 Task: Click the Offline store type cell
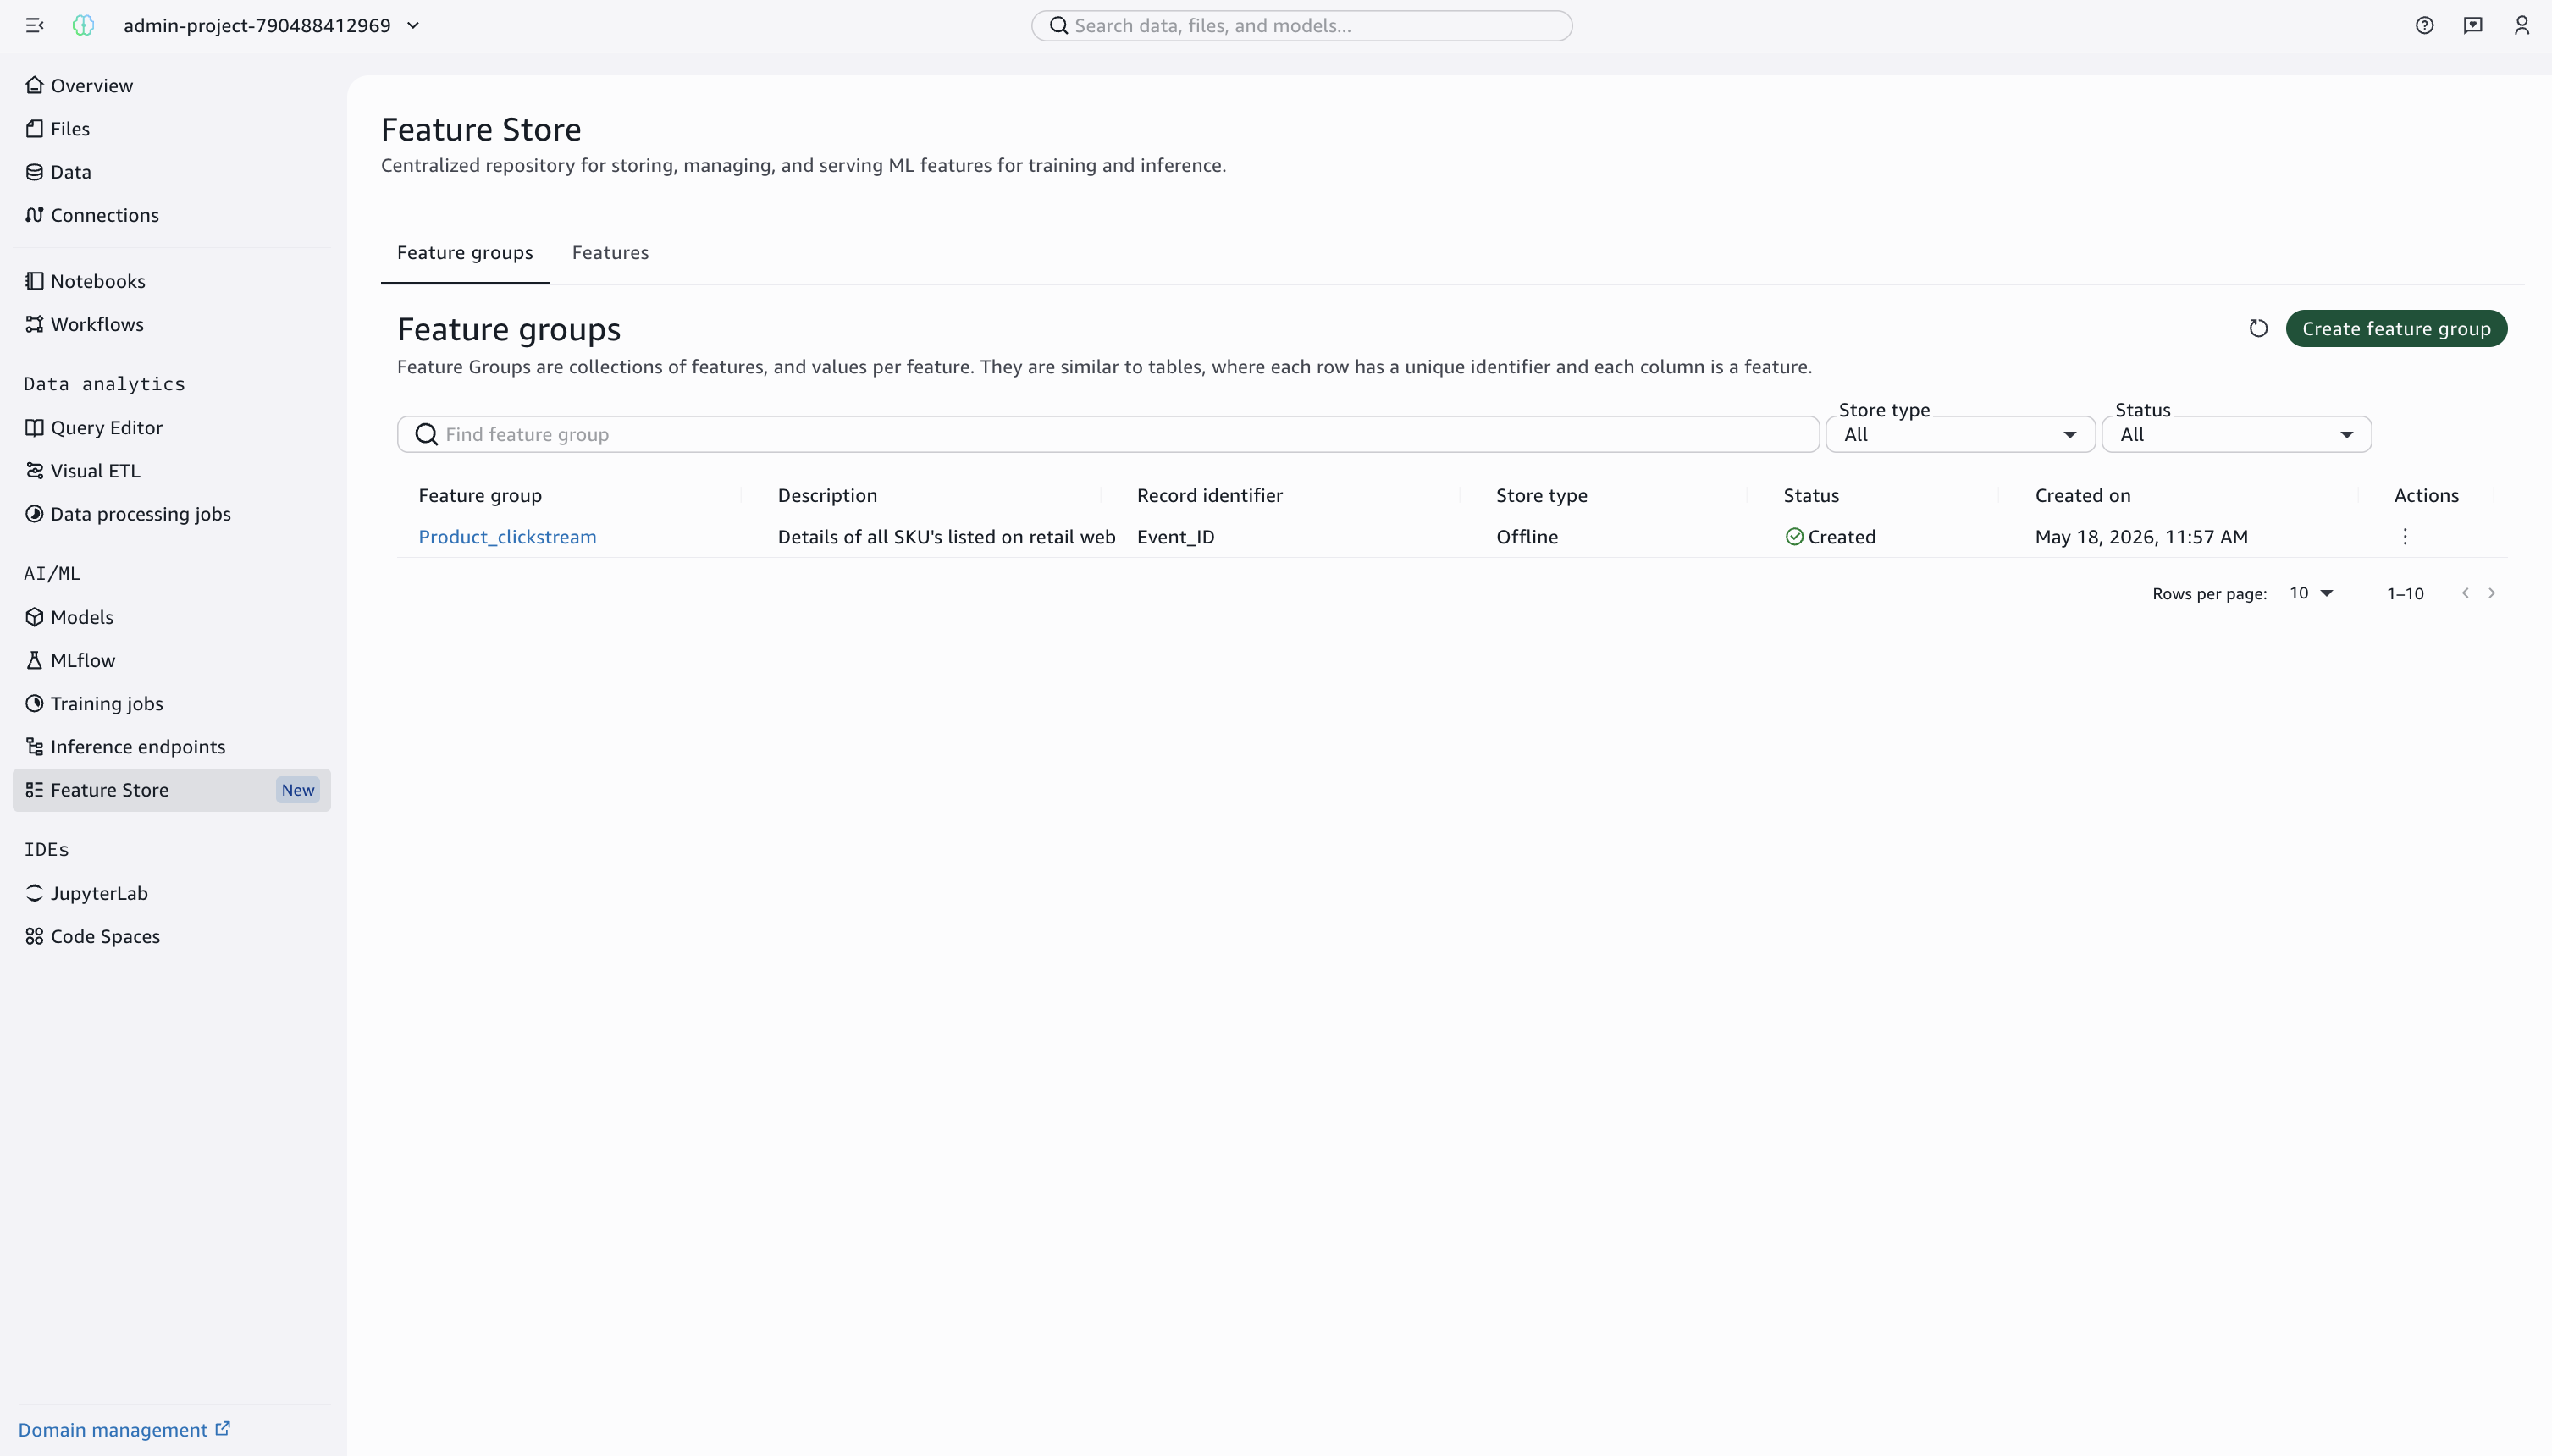tap(1527, 537)
